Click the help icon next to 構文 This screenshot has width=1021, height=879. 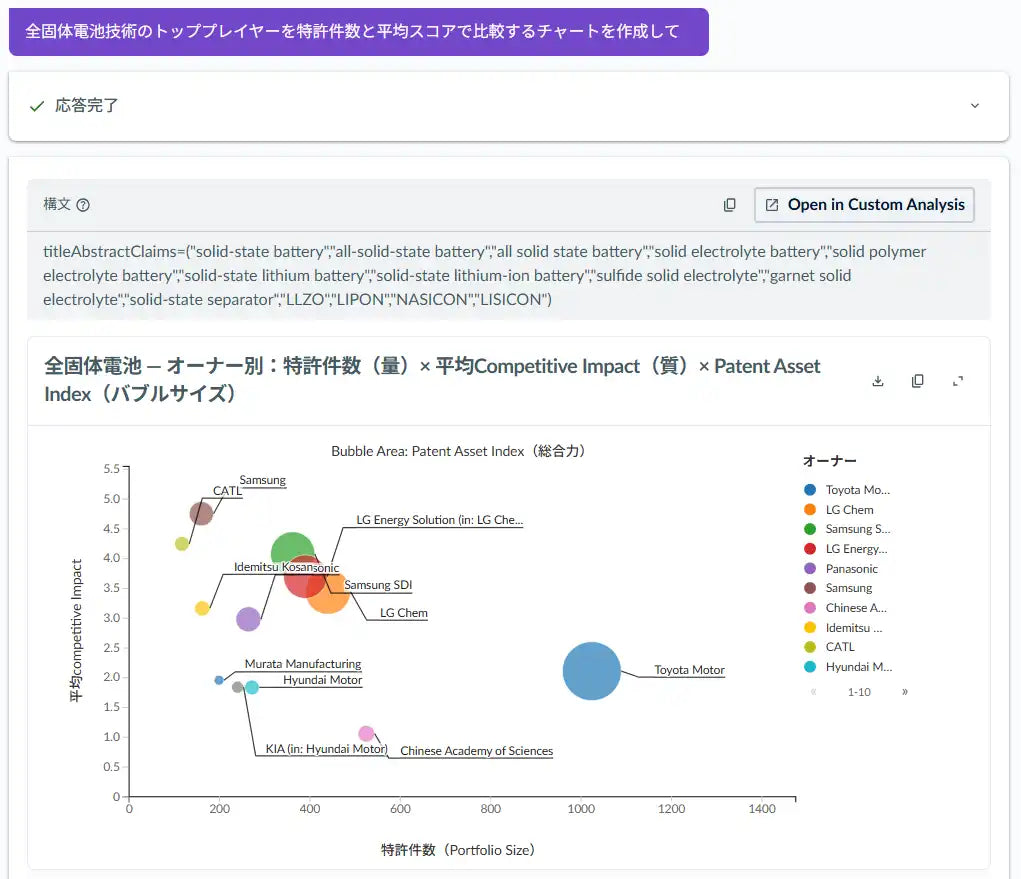click(83, 205)
